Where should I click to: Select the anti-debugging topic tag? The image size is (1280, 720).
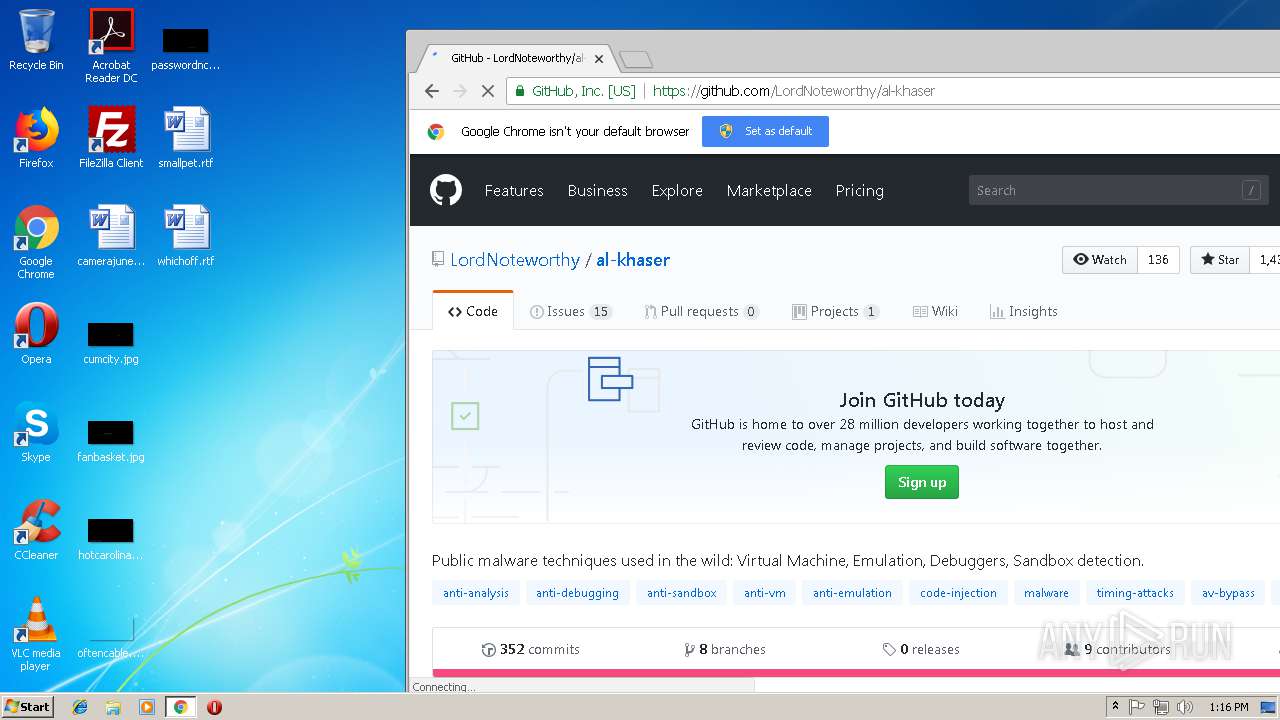[x=577, y=593]
